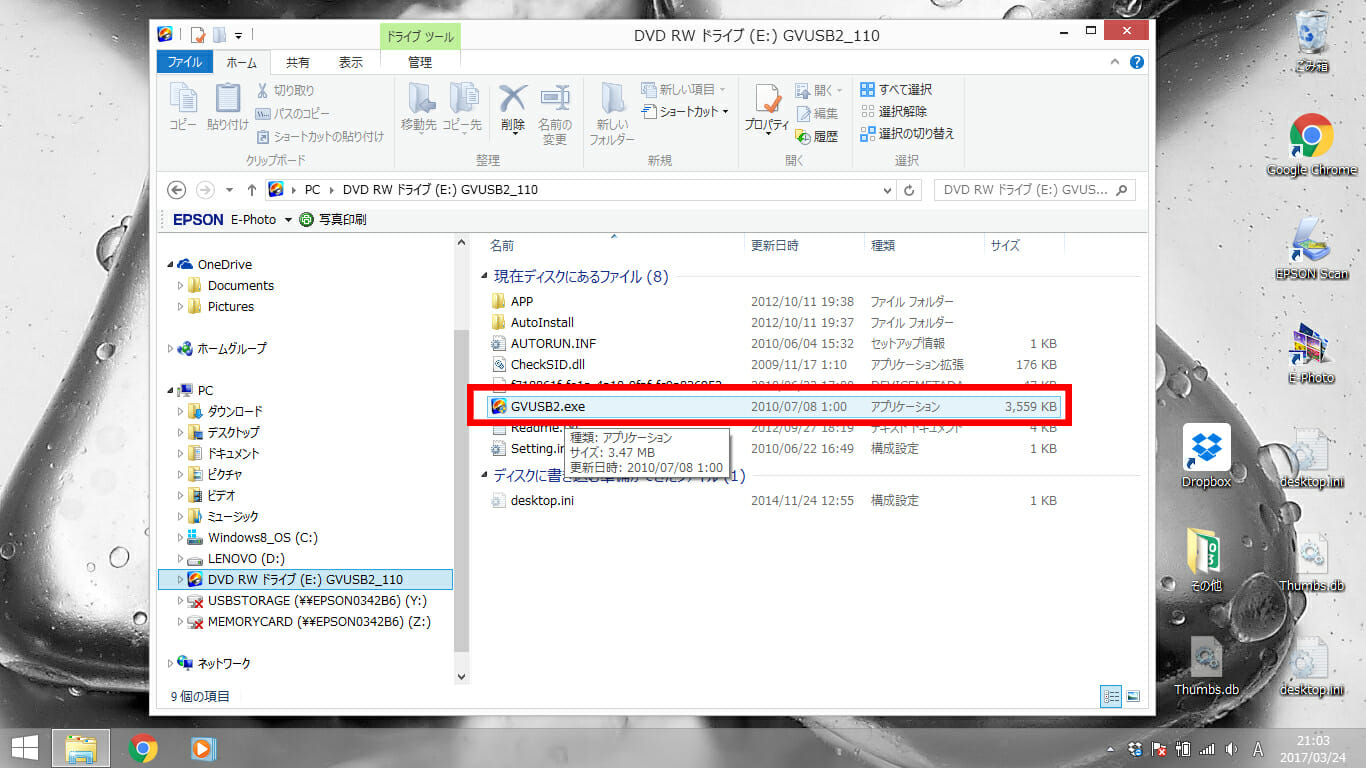Image resolution: width=1366 pixels, height=768 pixels.
Task: Collapse the PC tree node
Action: 171,390
